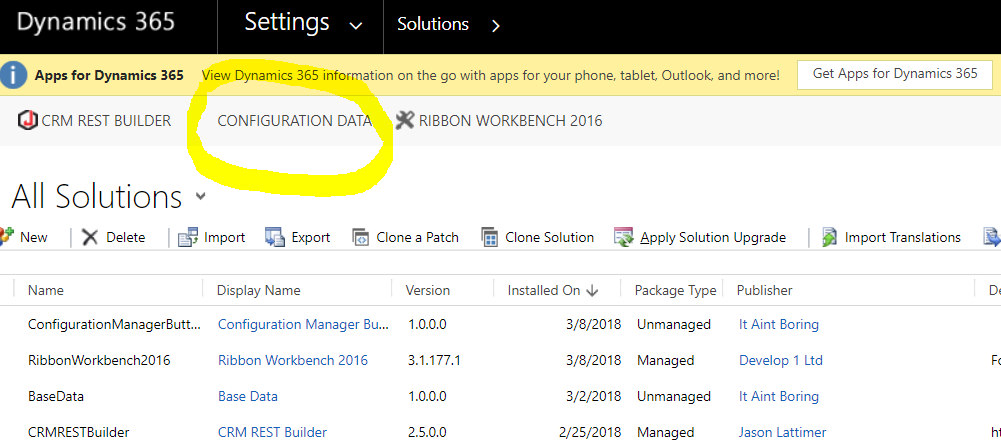Click the Unmanaged cell in BaseData row
Viewport: 1001px width, 442px height.
(674, 396)
